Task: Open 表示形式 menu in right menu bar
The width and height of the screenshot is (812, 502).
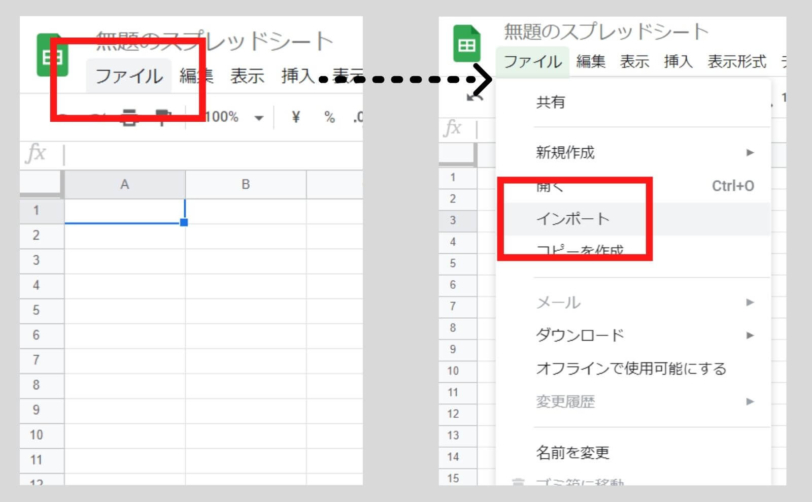Action: [736, 62]
